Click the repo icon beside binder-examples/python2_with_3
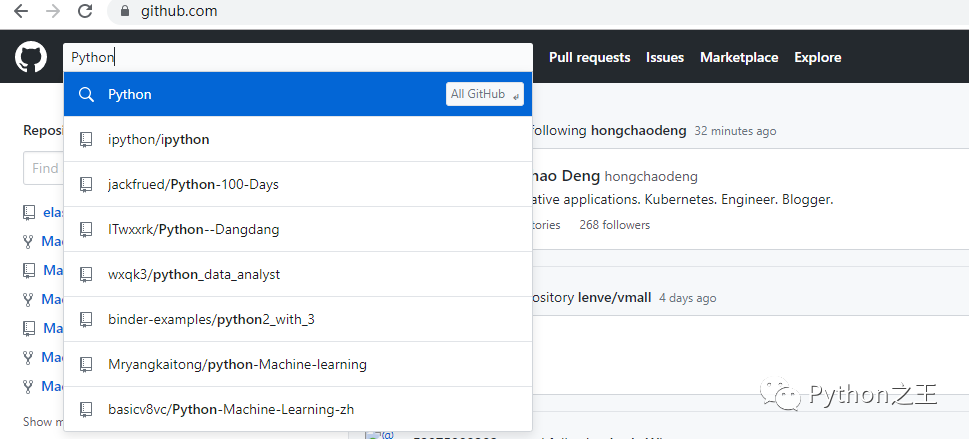This screenshot has width=969, height=439. (x=86, y=320)
